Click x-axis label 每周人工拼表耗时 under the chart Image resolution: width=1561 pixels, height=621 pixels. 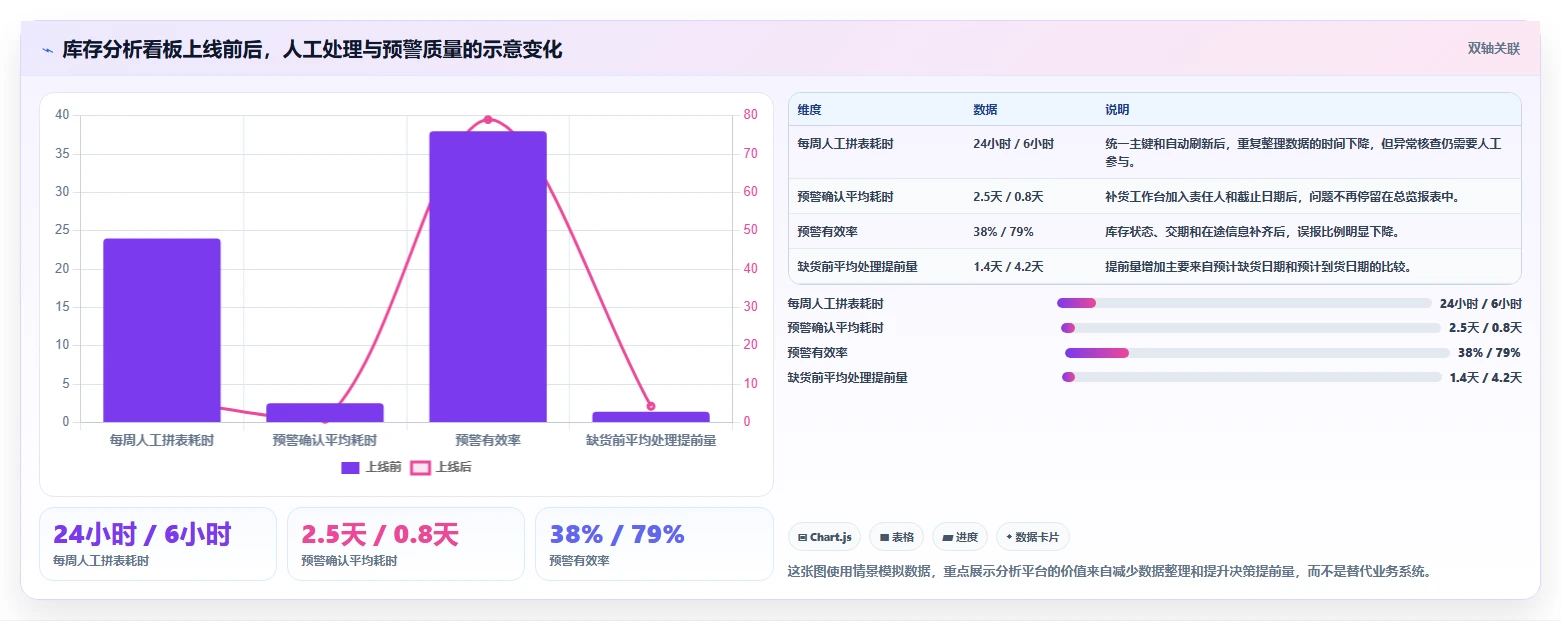point(162,440)
